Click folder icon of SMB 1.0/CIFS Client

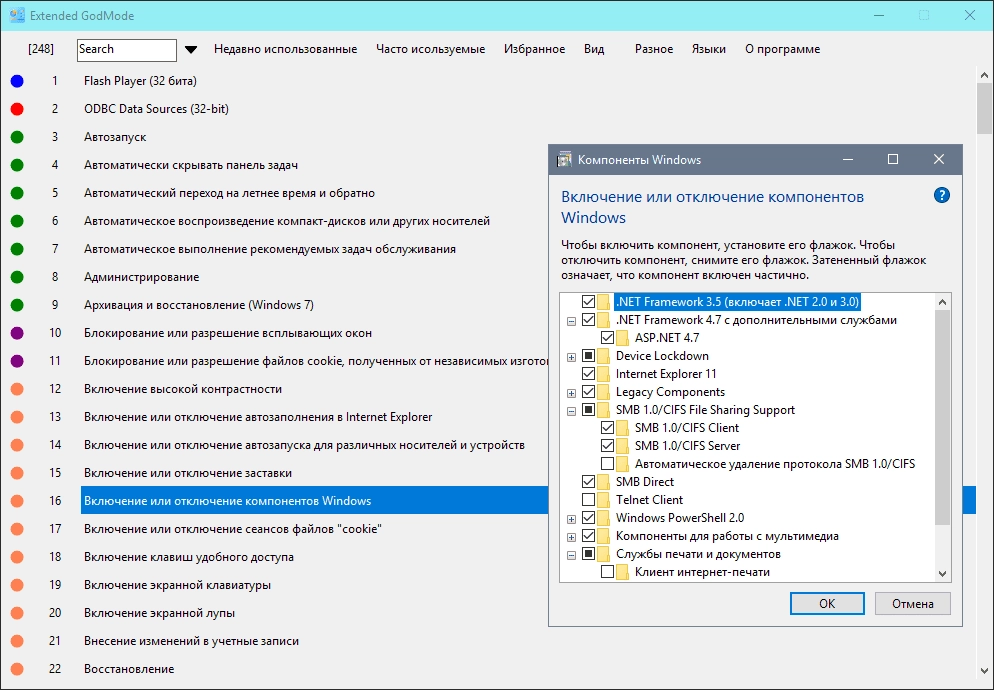click(623, 428)
